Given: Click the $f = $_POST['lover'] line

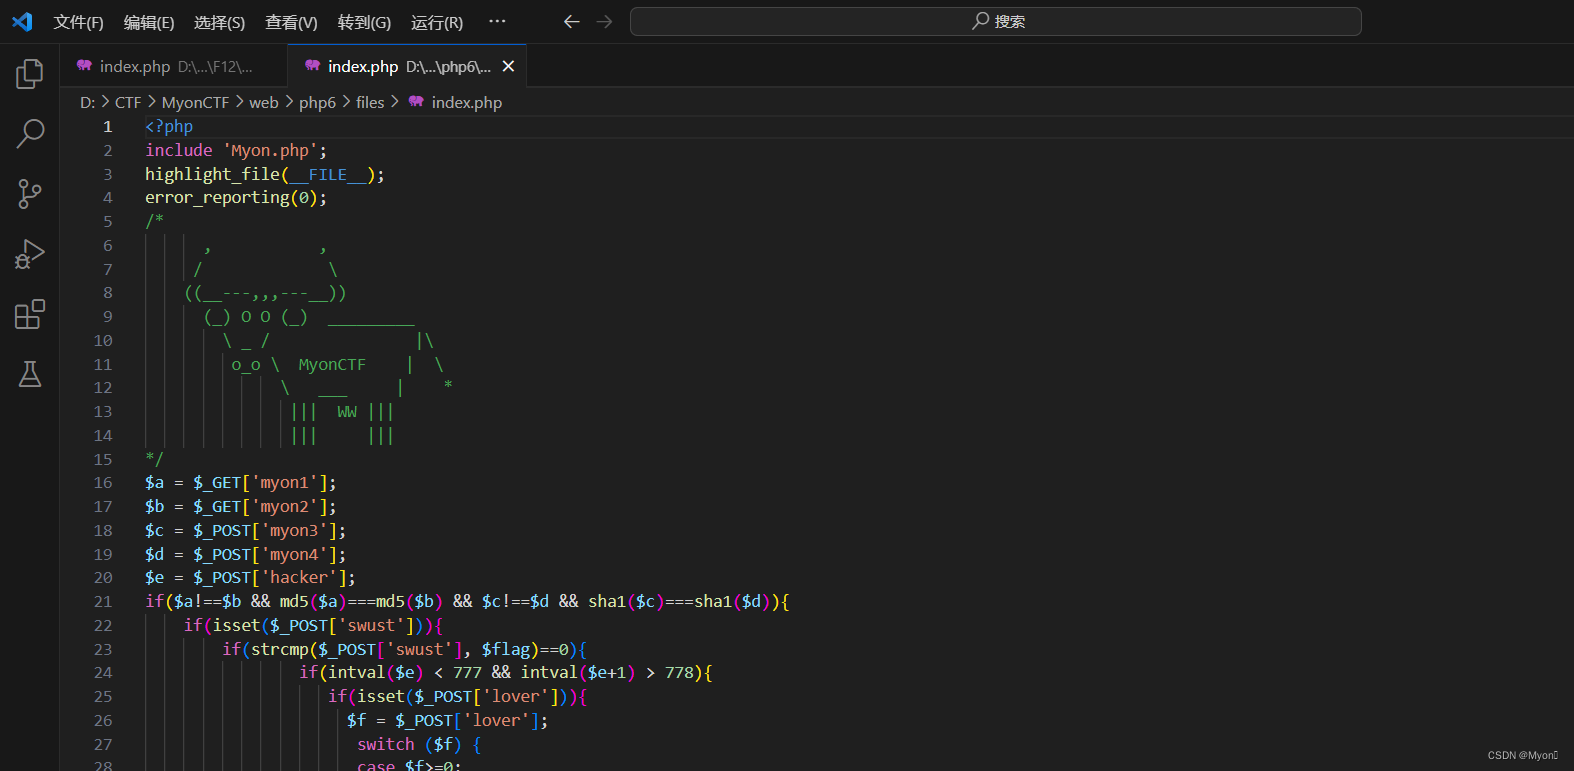Looking at the screenshot, I should 448,720.
